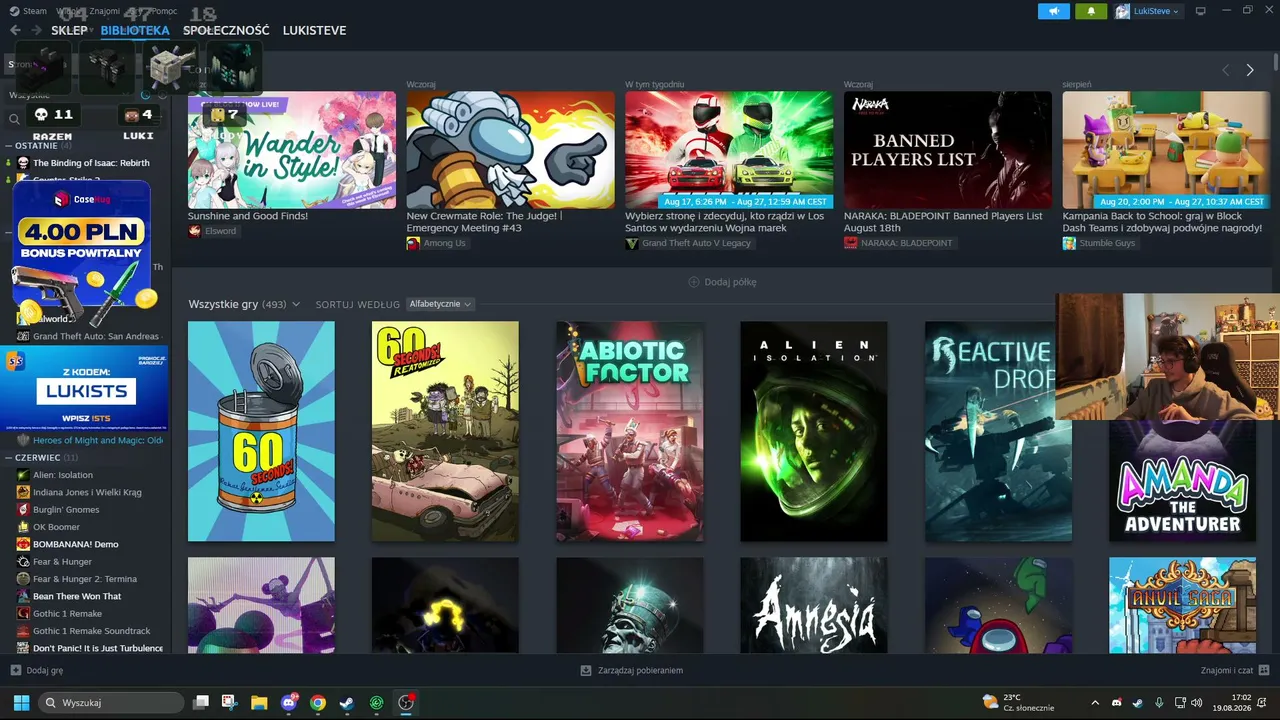Open Znajomi i czat friends panel
1280x720 pixels.
[1235, 670]
